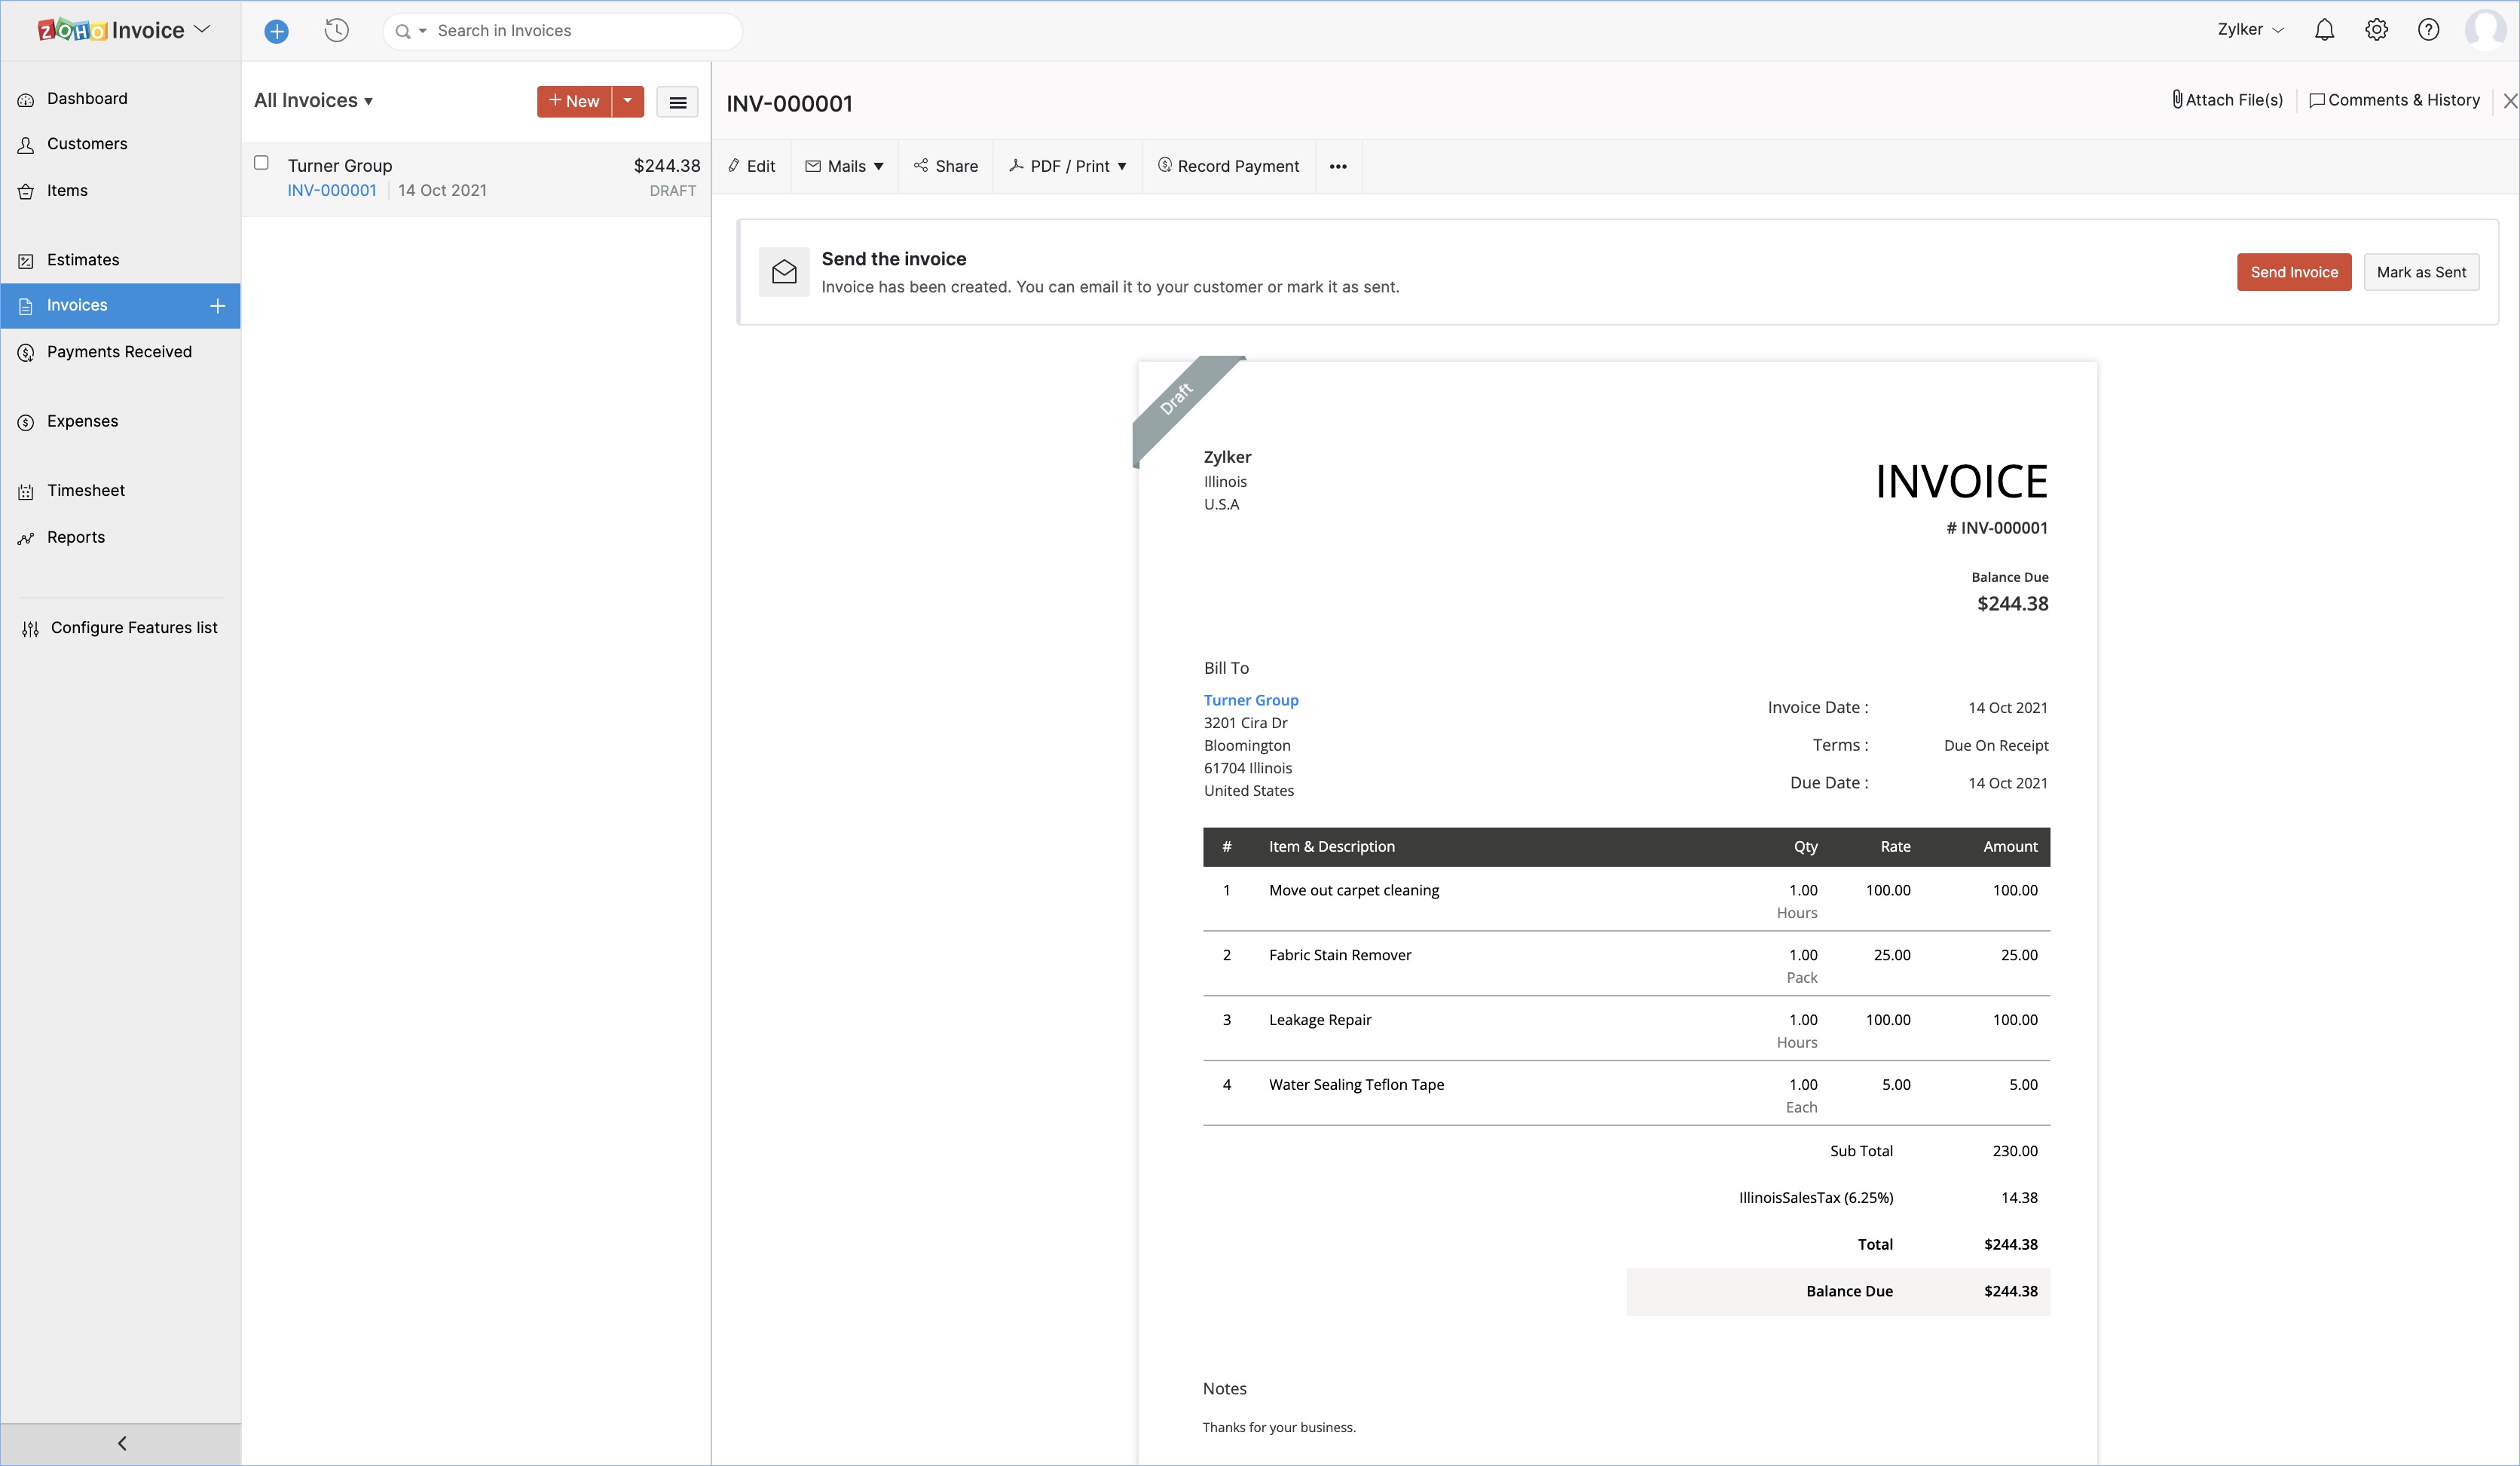Open the notifications bell
2520x1466 pixels.
coord(2324,30)
